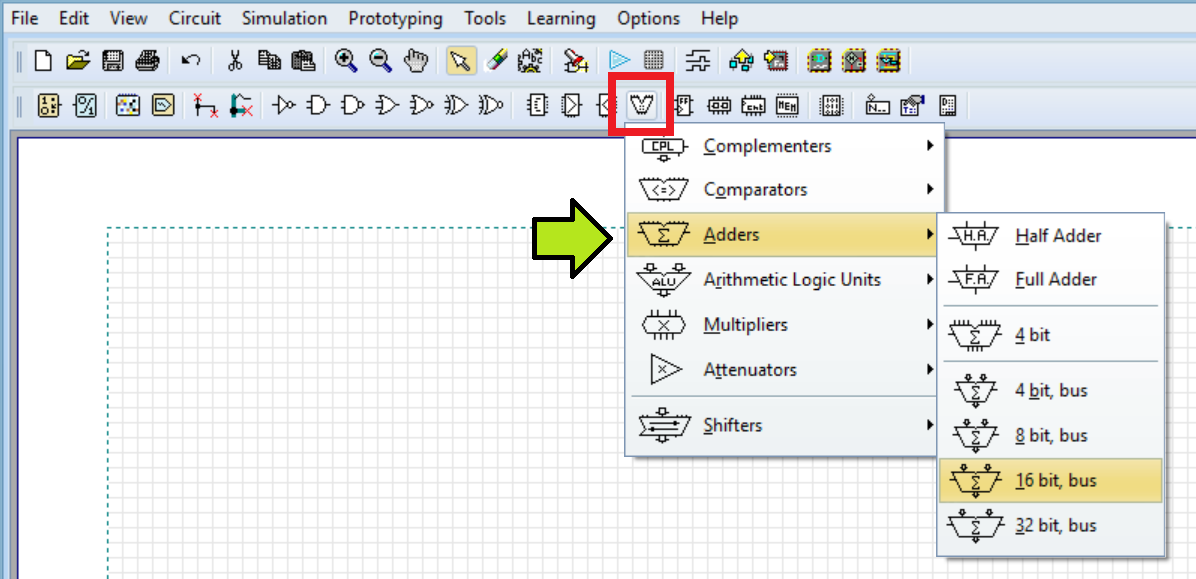1196x579 pixels.
Task: Open the Prototyping menu
Action: pos(395,18)
